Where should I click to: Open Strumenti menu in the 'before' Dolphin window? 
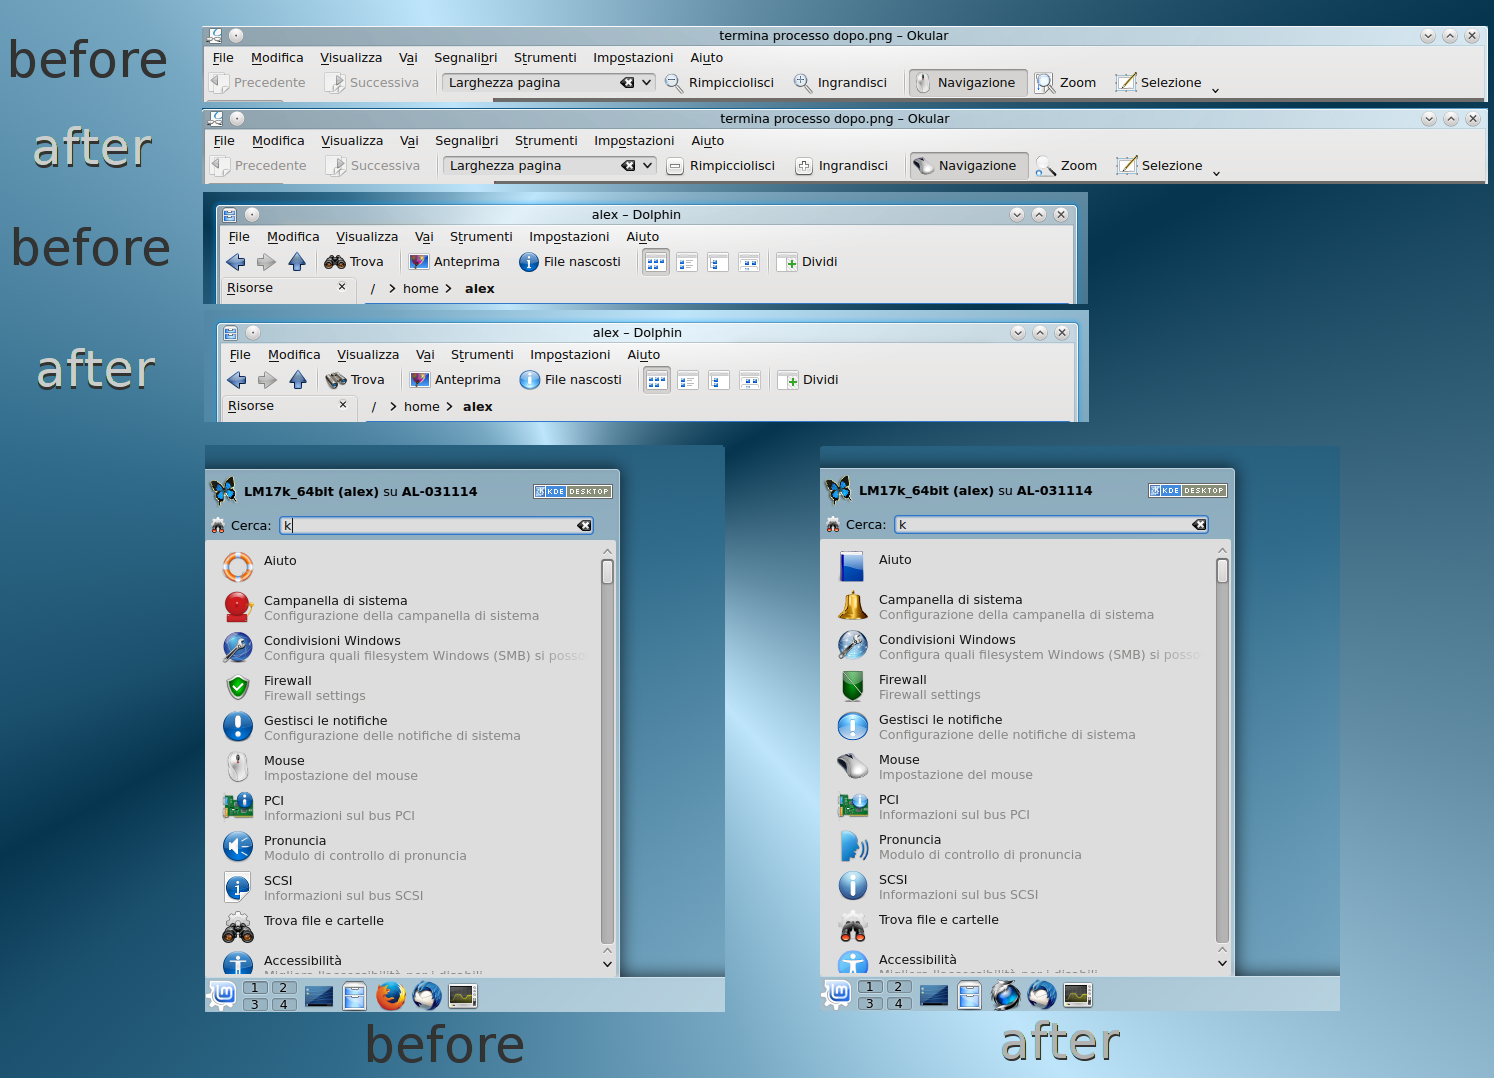(481, 237)
